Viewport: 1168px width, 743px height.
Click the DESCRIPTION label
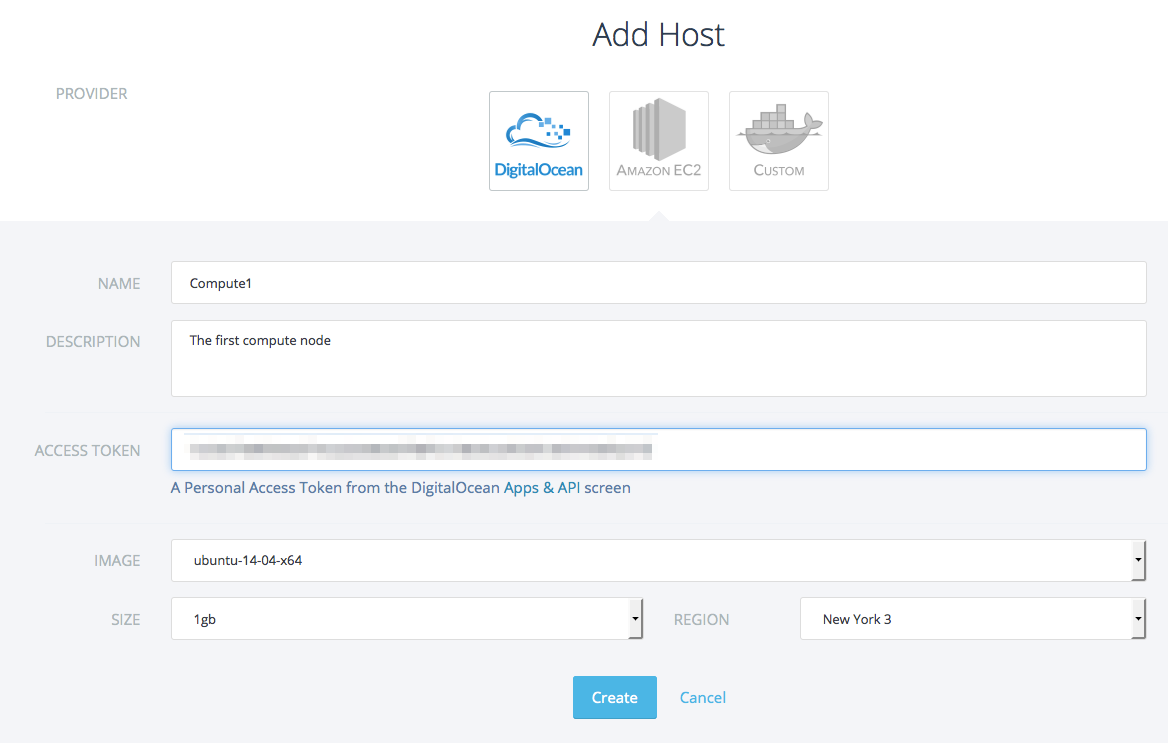pos(93,342)
